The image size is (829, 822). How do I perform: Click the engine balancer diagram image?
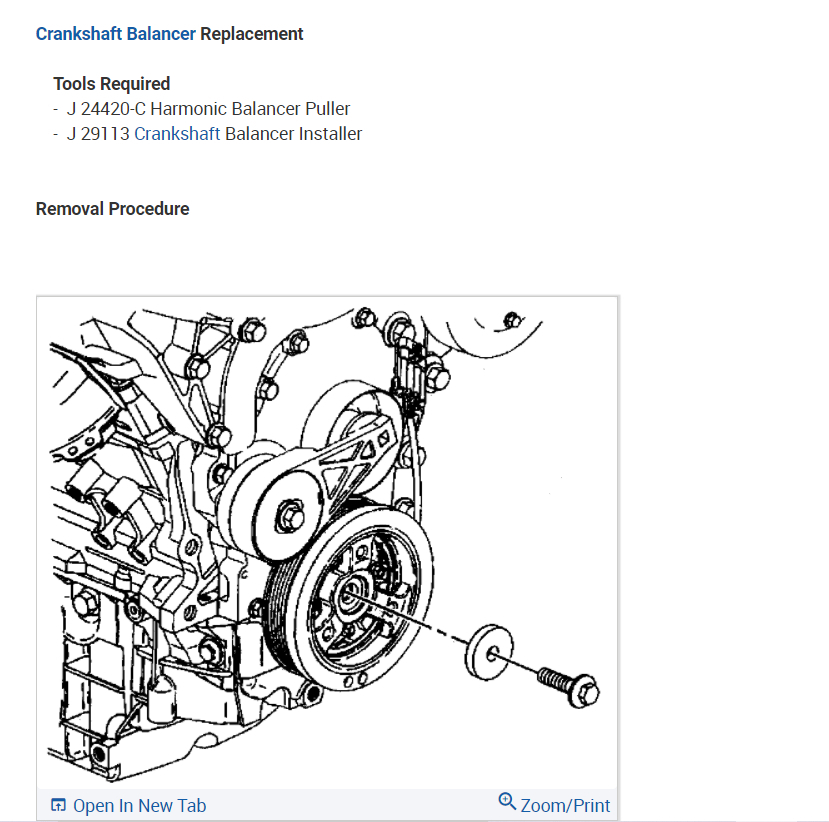(326, 543)
